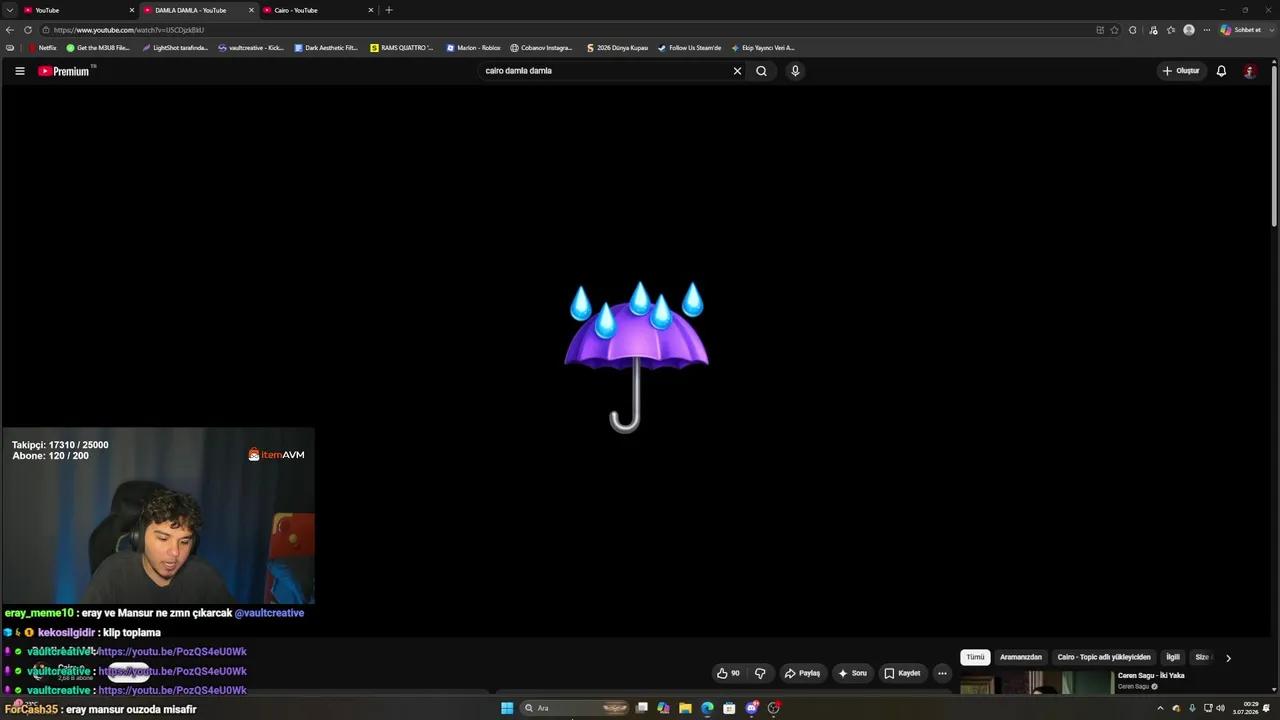Click the magnifier search button

[761, 71]
